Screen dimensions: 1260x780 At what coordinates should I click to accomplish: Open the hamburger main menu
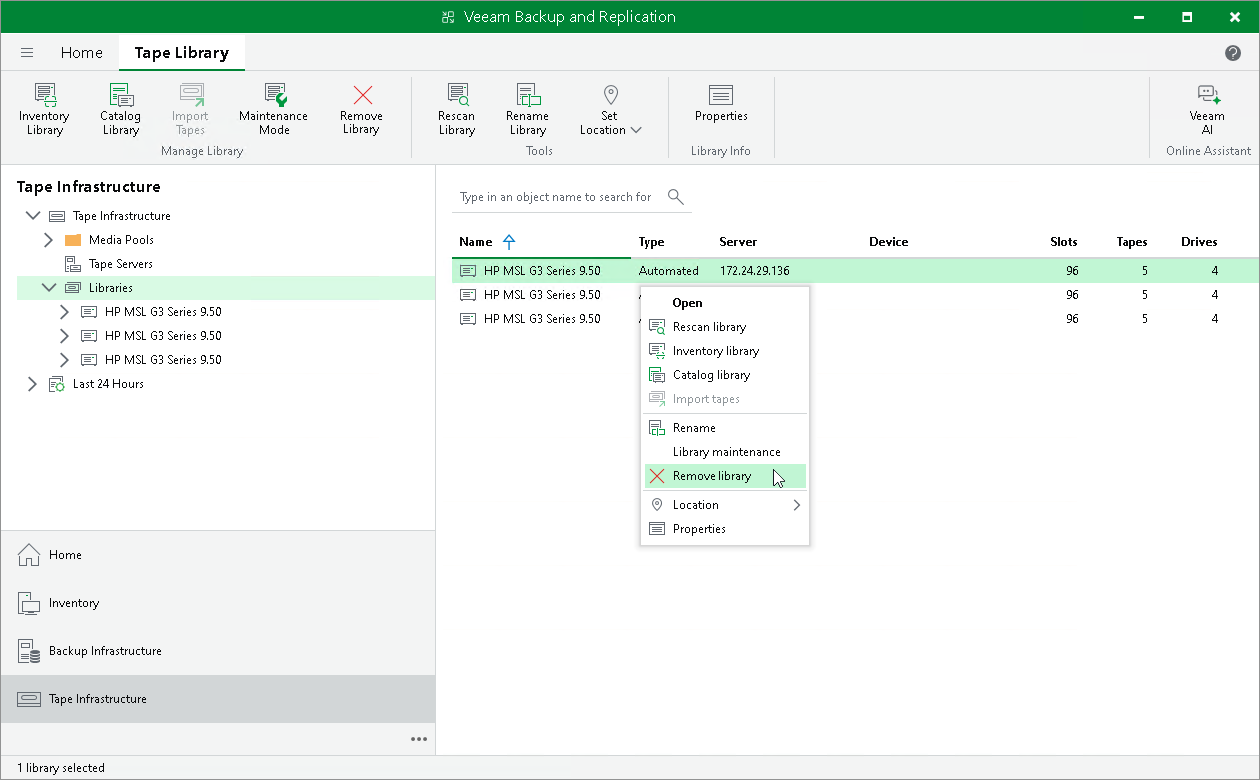(27, 53)
